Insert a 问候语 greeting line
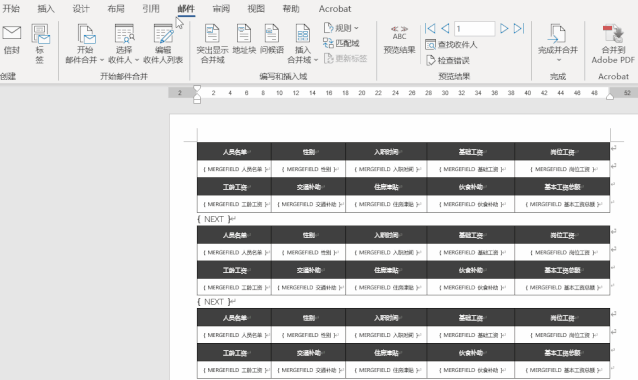638x380 pixels. [x=271, y=33]
